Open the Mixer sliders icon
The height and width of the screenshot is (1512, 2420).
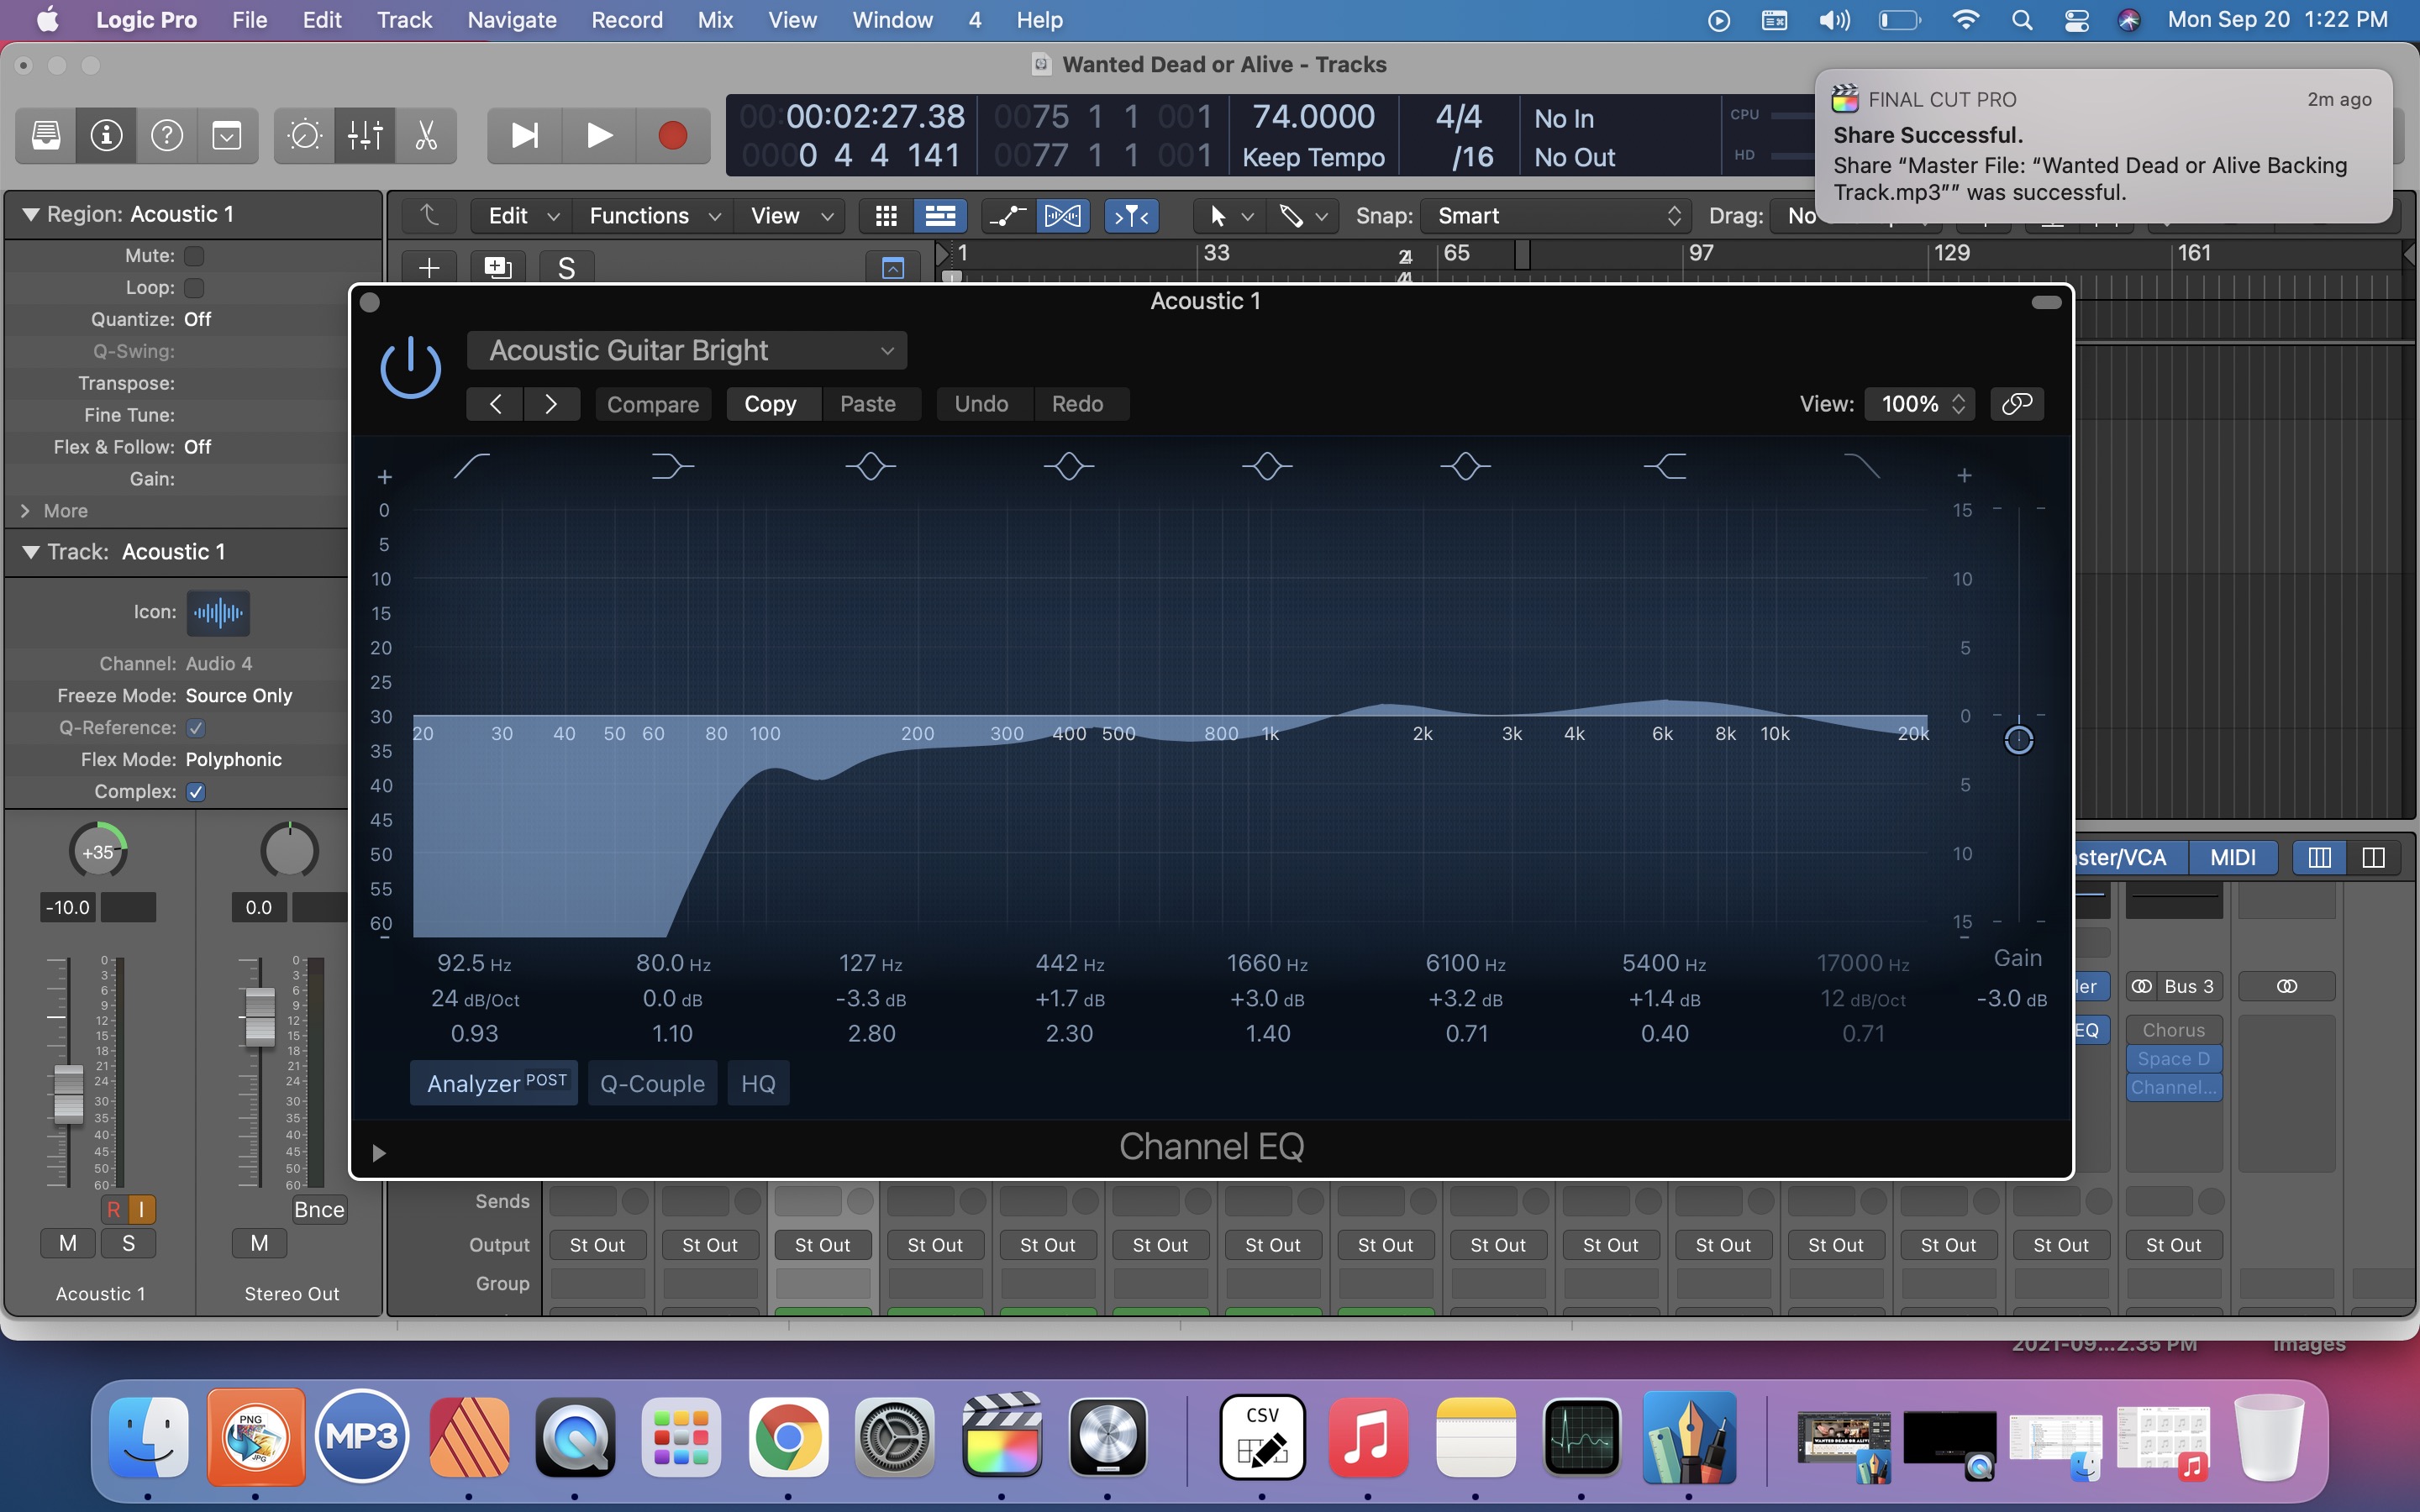click(365, 135)
